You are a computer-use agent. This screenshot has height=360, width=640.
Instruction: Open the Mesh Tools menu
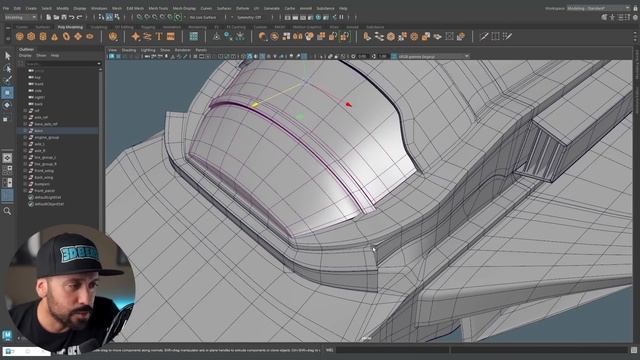(158, 8)
